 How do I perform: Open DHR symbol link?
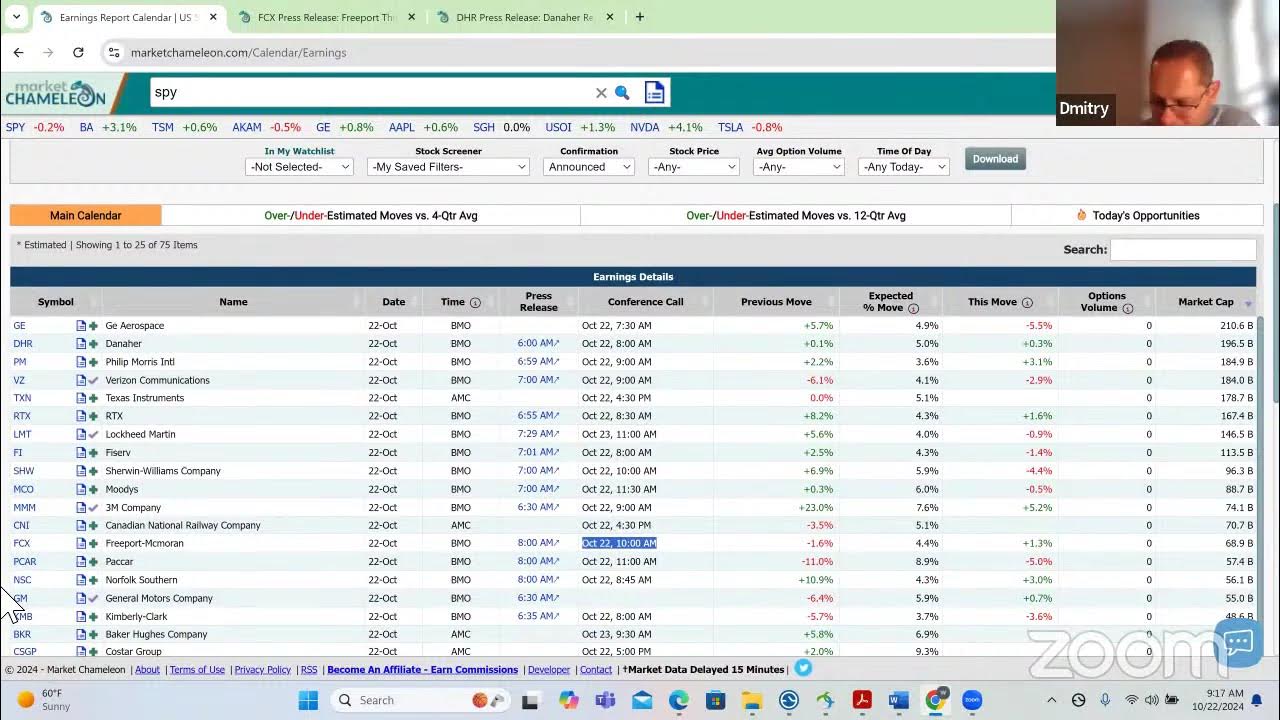pos(23,344)
